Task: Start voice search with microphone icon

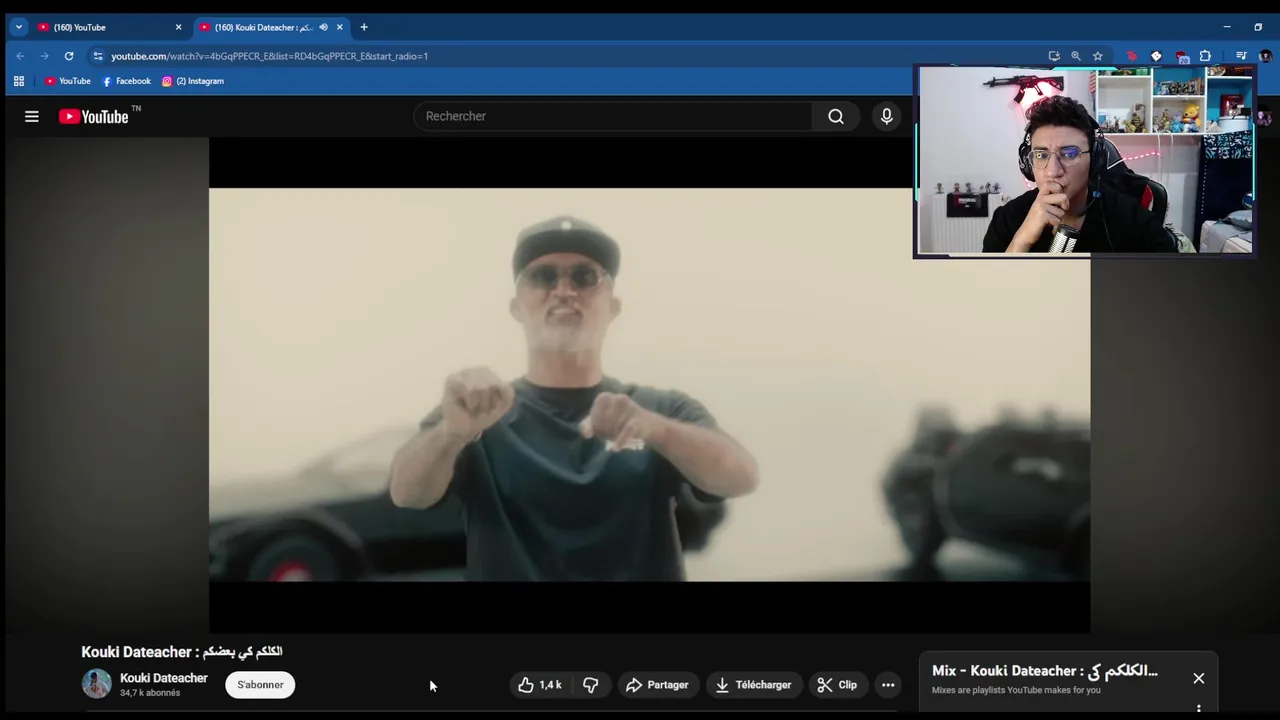Action: (886, 116)
